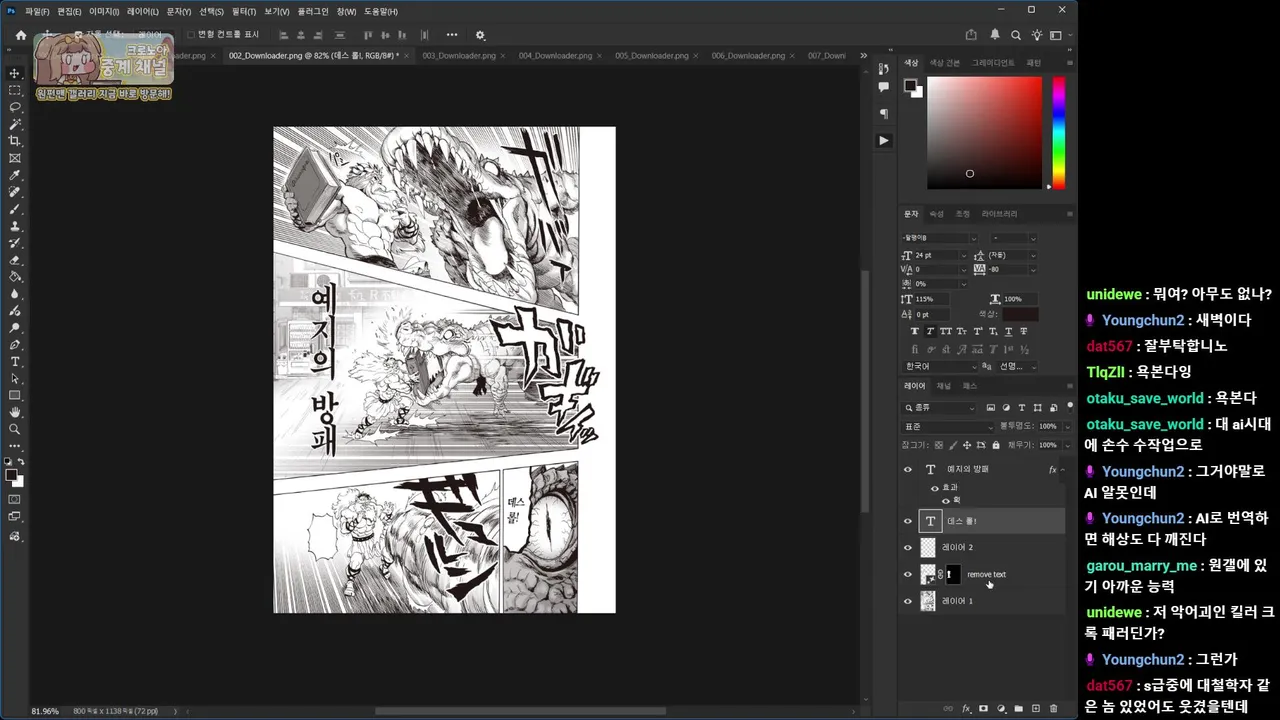Viewport: 1280px width, 720px height.
Task: Go to Photoshop home screen icon
Action: tap(20, 35)
